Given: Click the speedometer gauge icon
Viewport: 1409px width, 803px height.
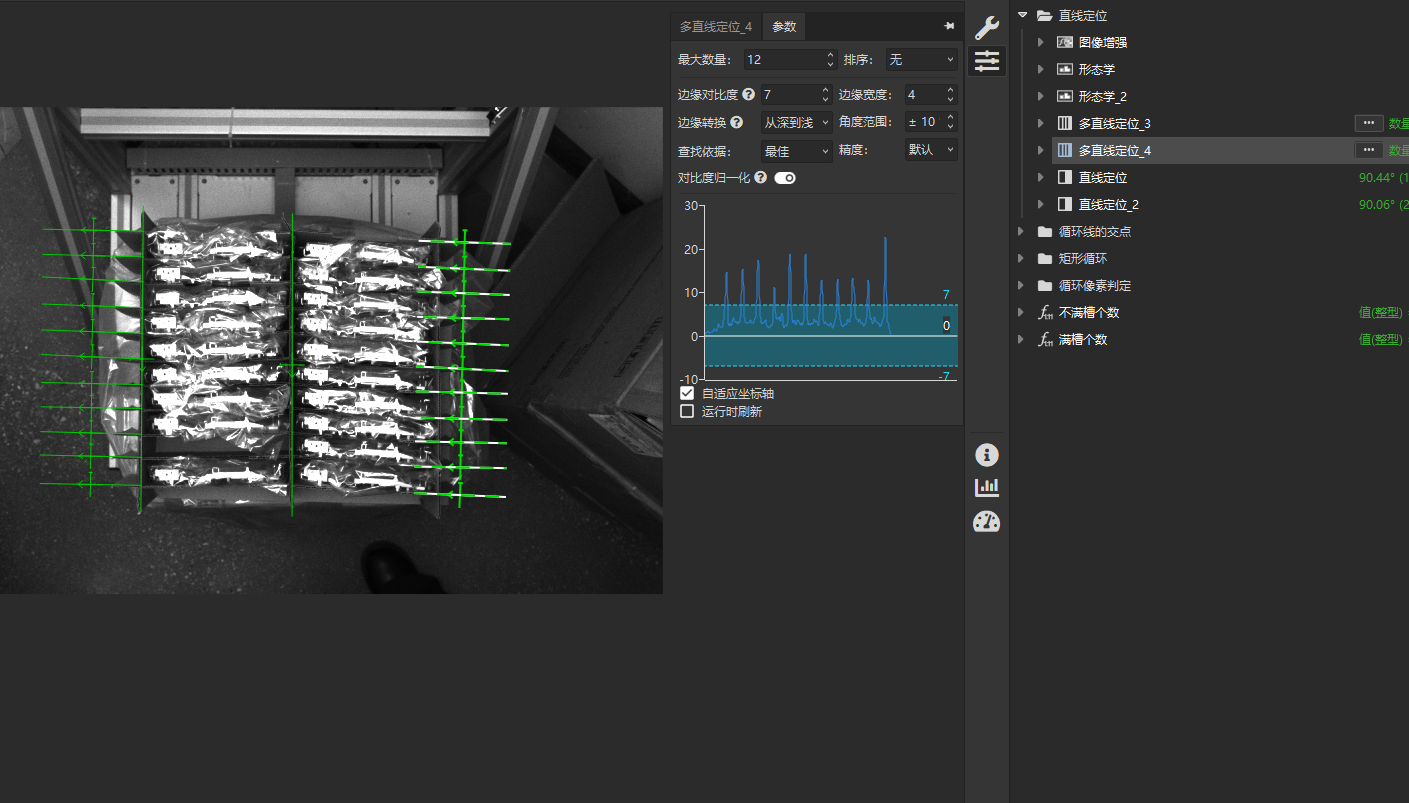Looking at the screenshot, I should point(986,521).
